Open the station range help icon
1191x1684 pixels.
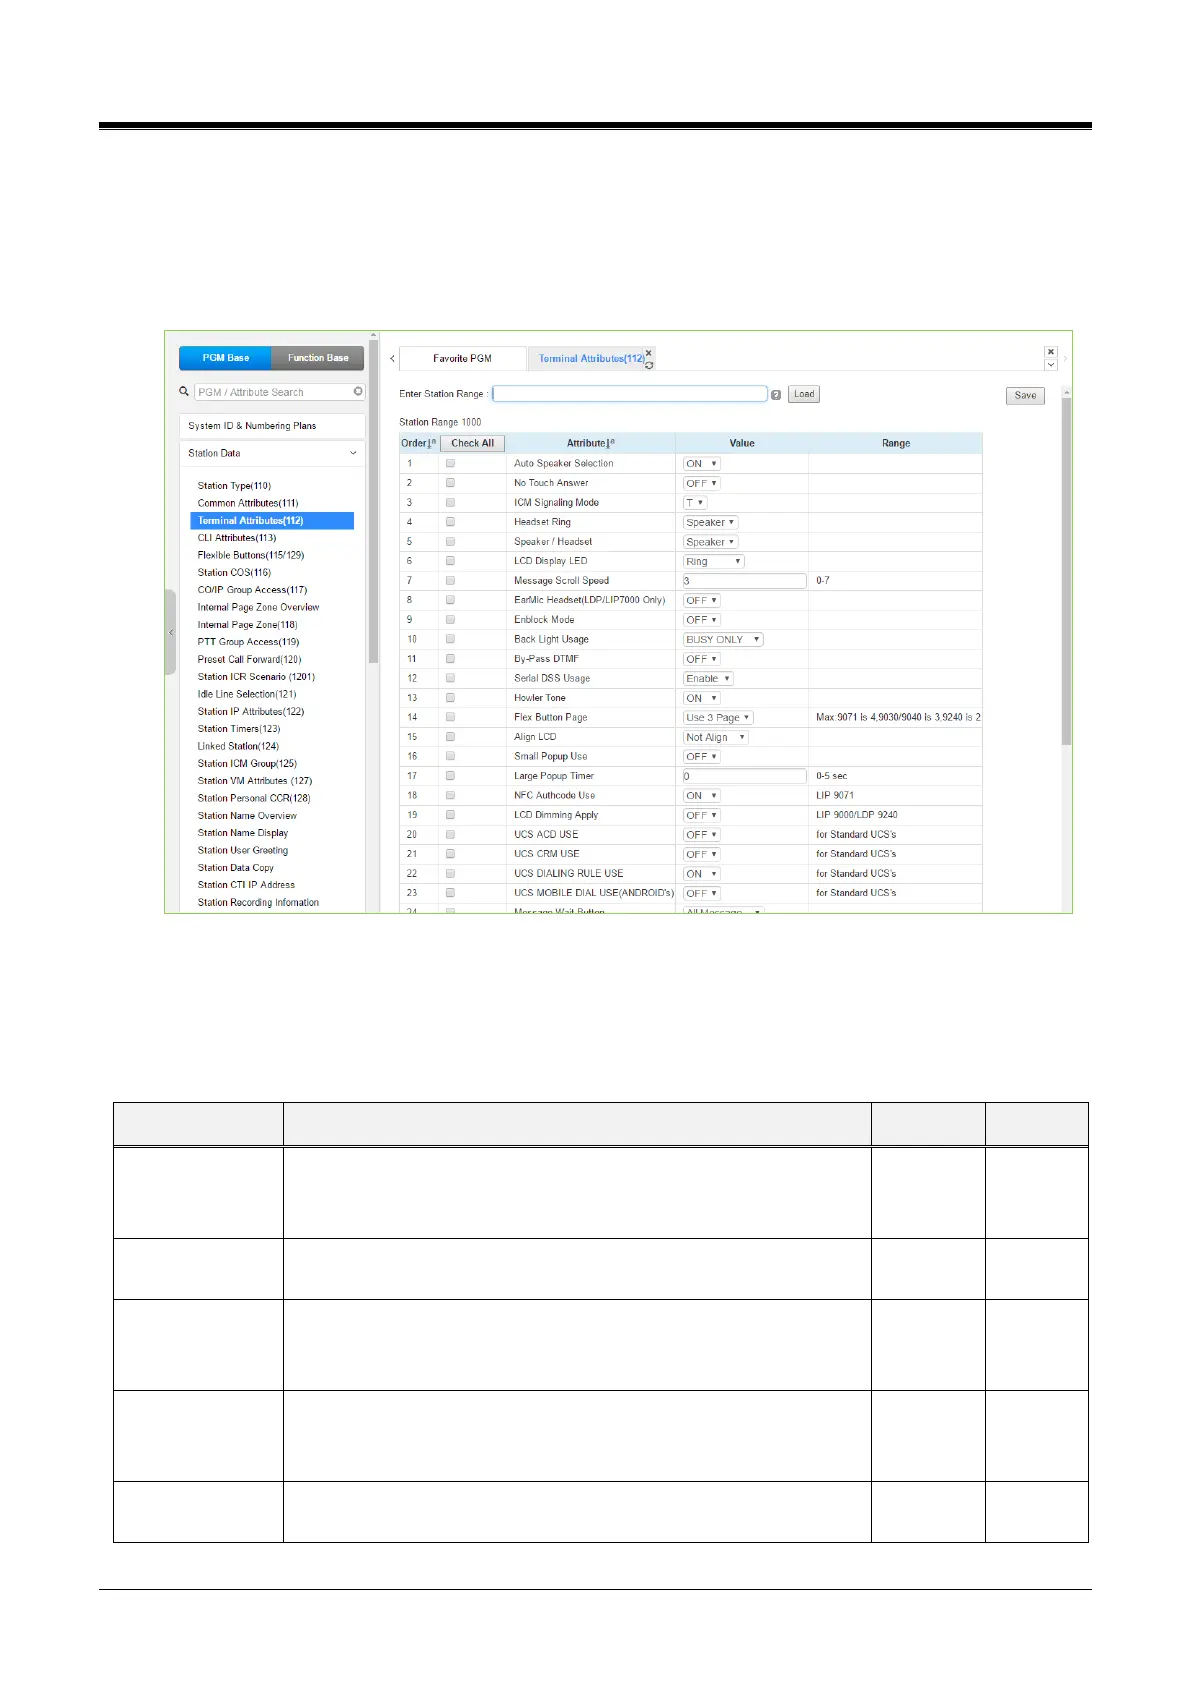(776, 395)
